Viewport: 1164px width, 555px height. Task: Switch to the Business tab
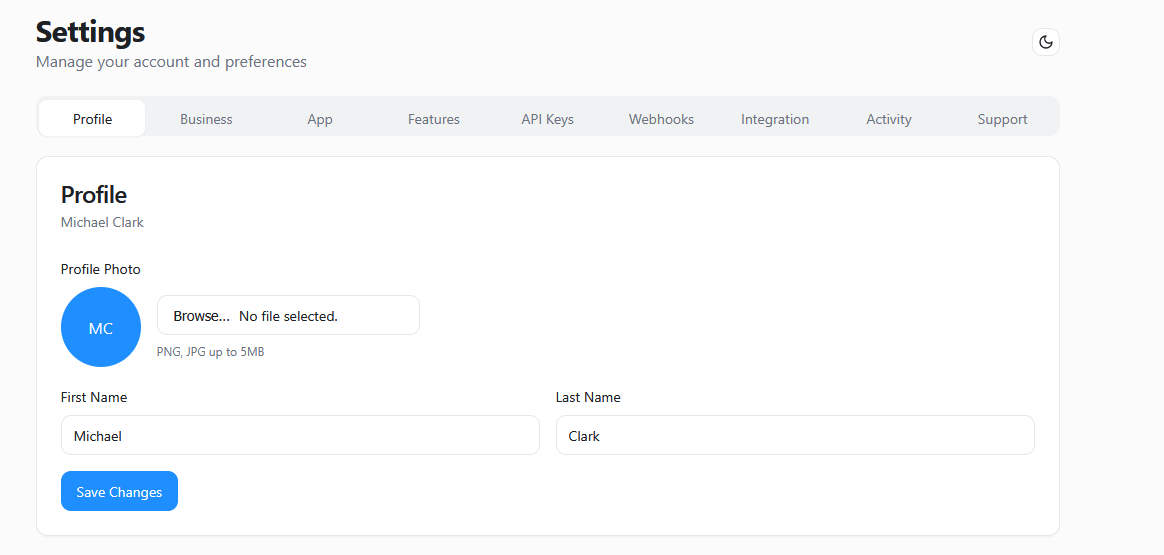coord(206,119)
